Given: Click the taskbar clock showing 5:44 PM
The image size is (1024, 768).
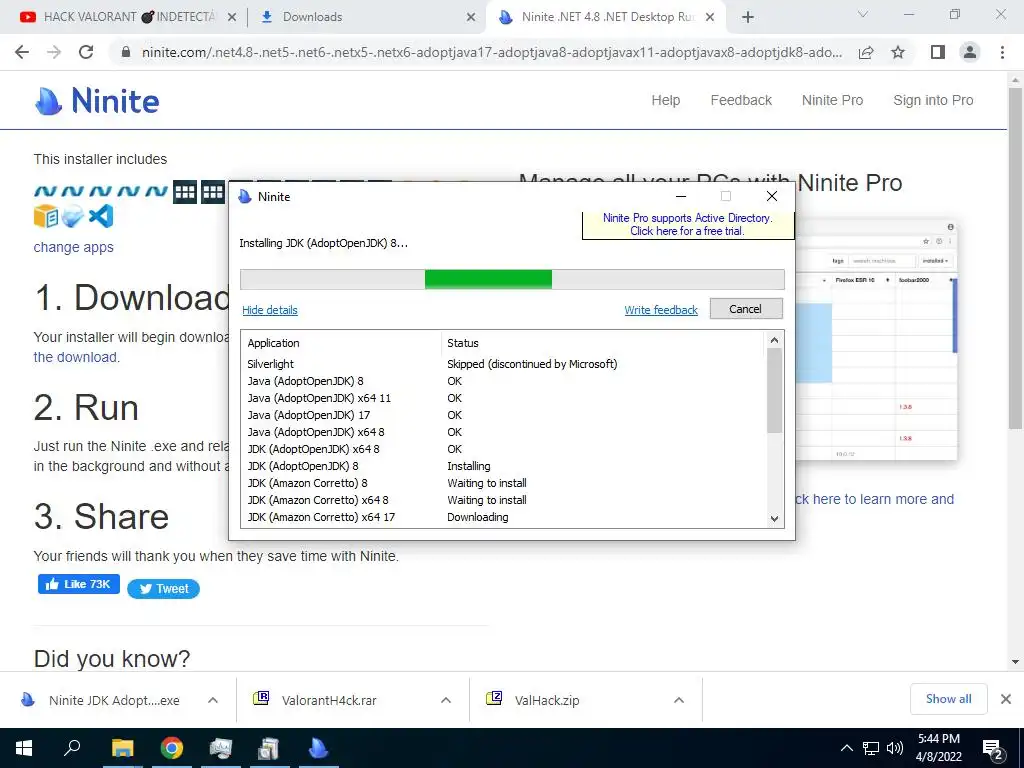Looking at the screenshot, I should point(938,748).
